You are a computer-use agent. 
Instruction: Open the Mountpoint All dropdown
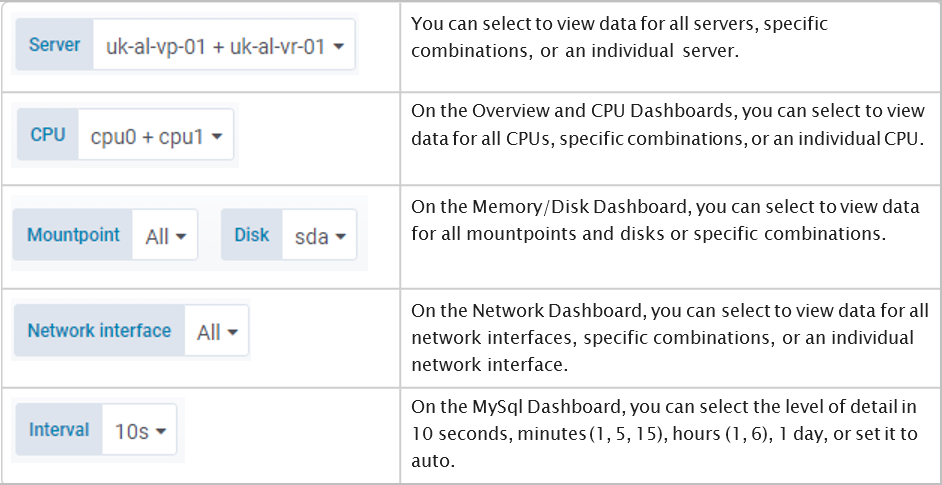[165, 237]
